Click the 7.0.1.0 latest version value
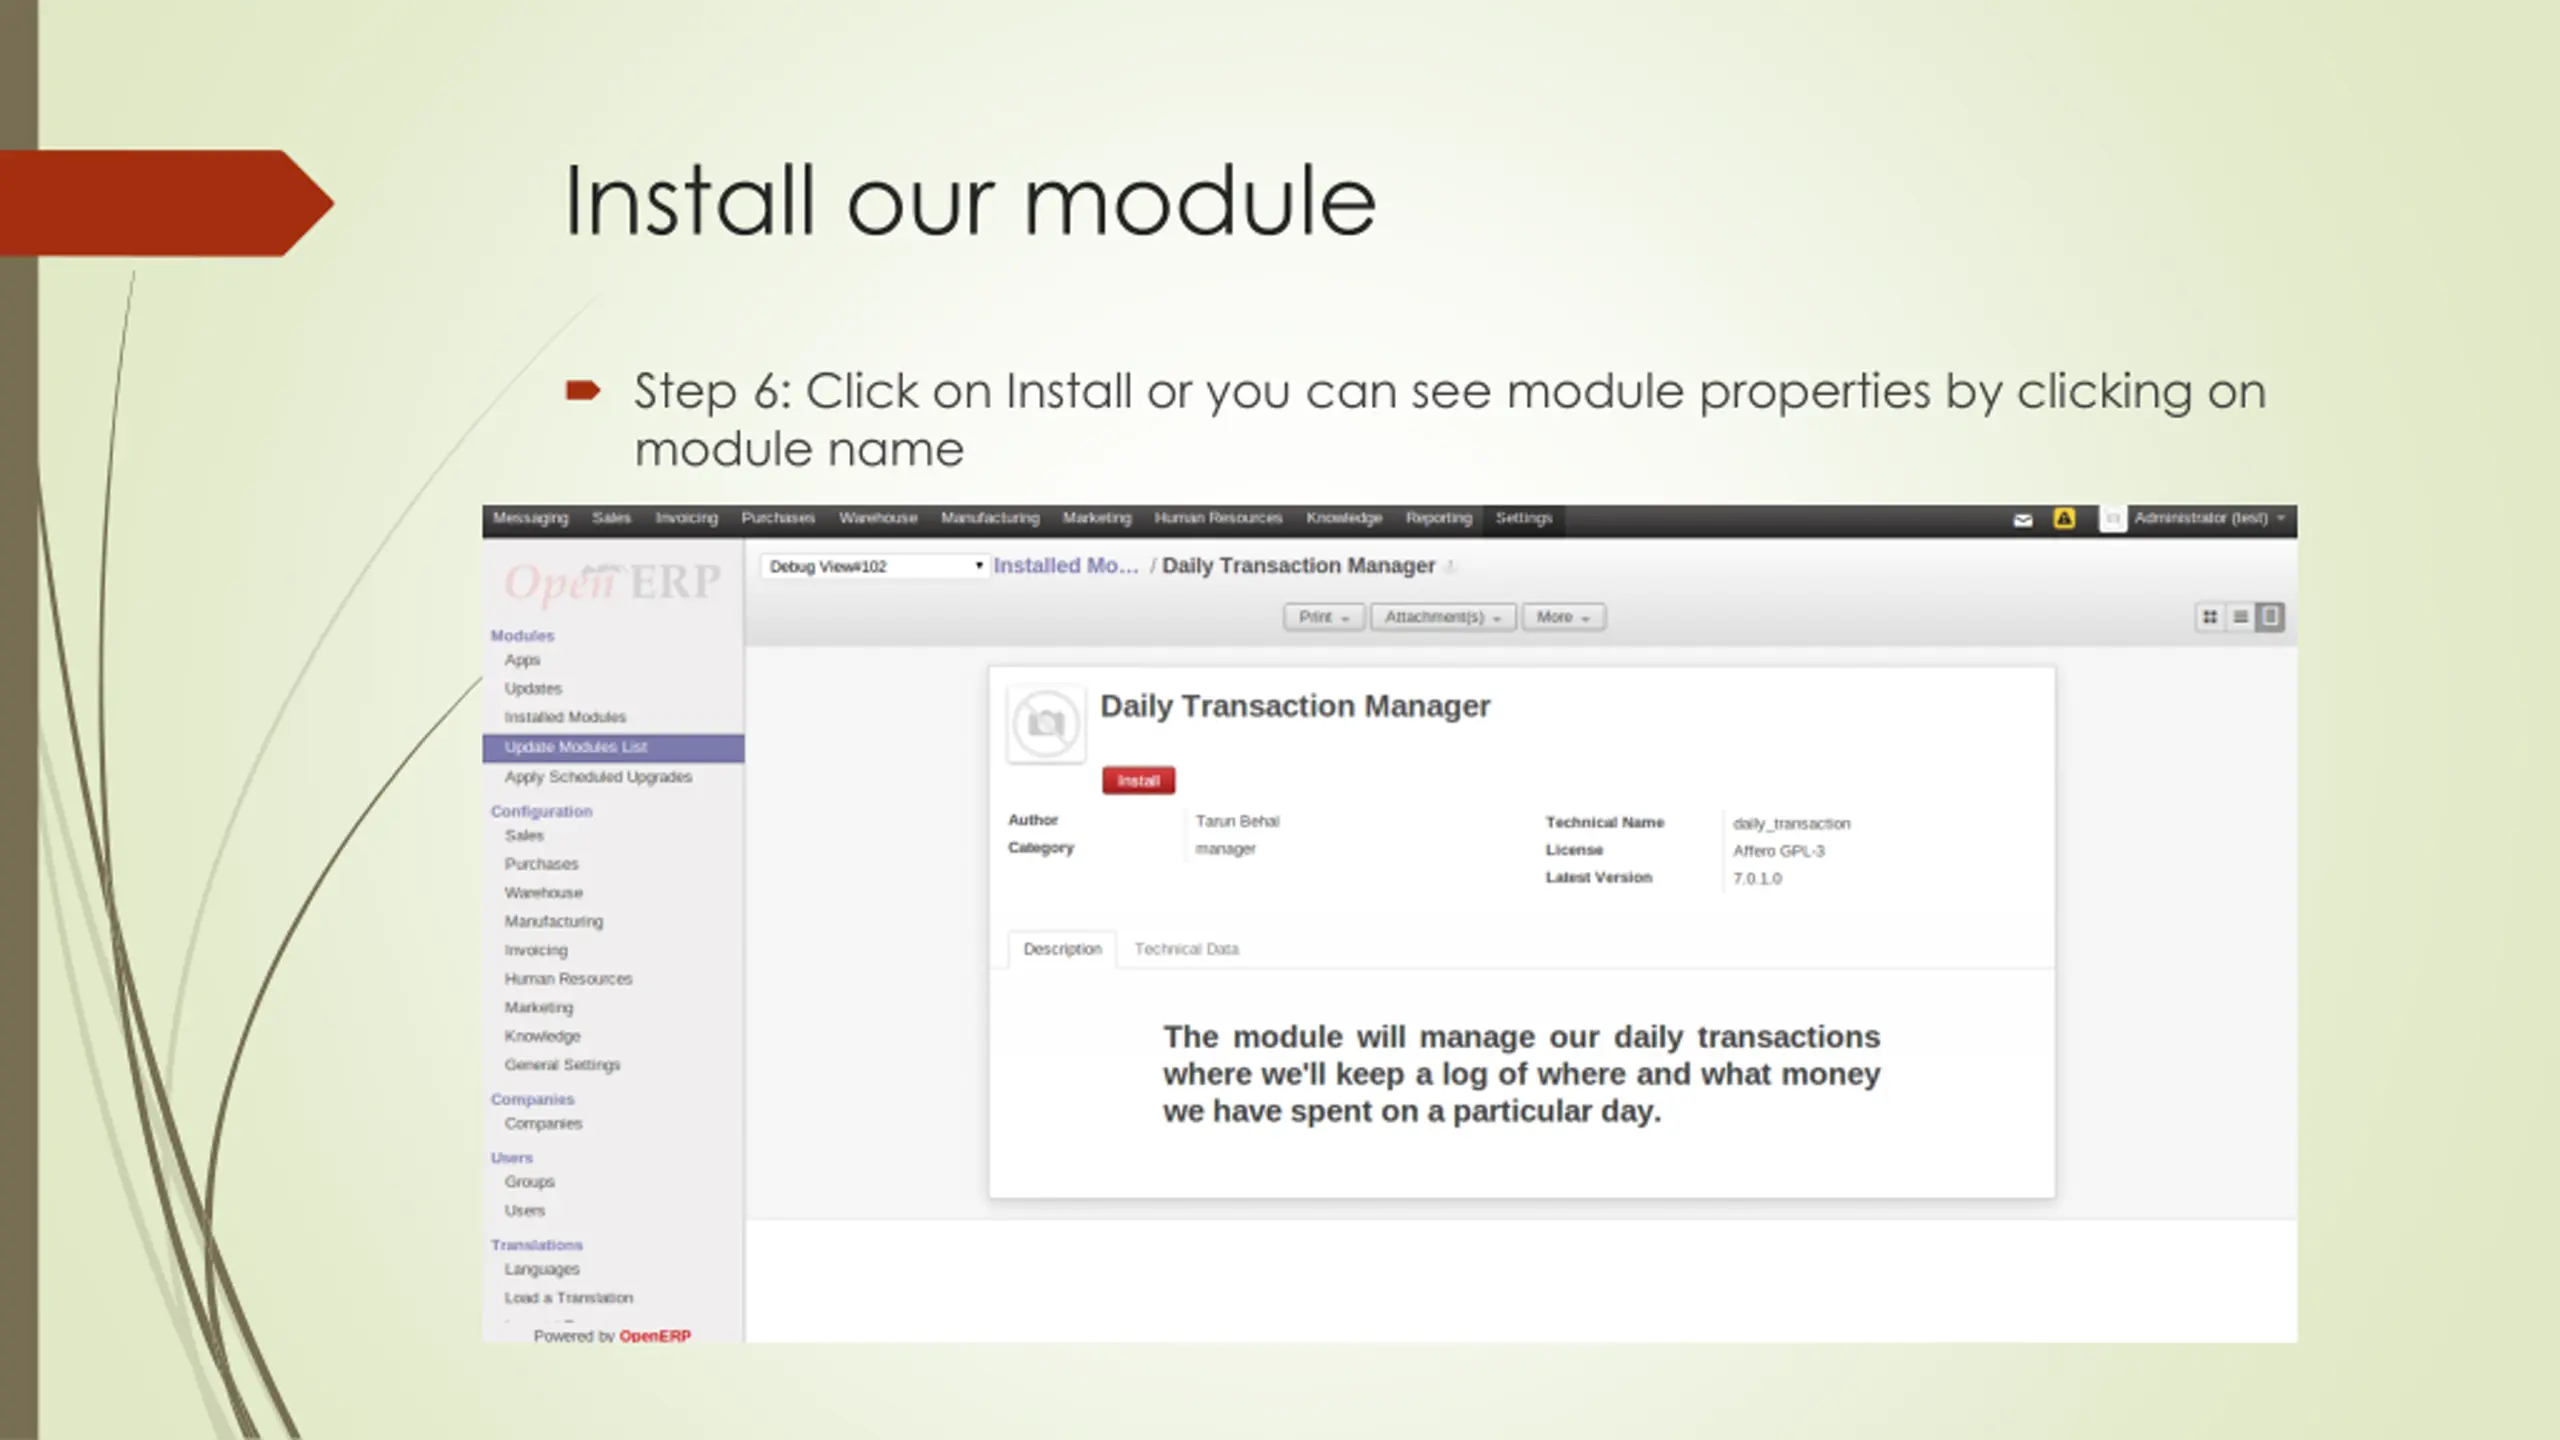2560x1440 pixels. tap(1757, 879)
